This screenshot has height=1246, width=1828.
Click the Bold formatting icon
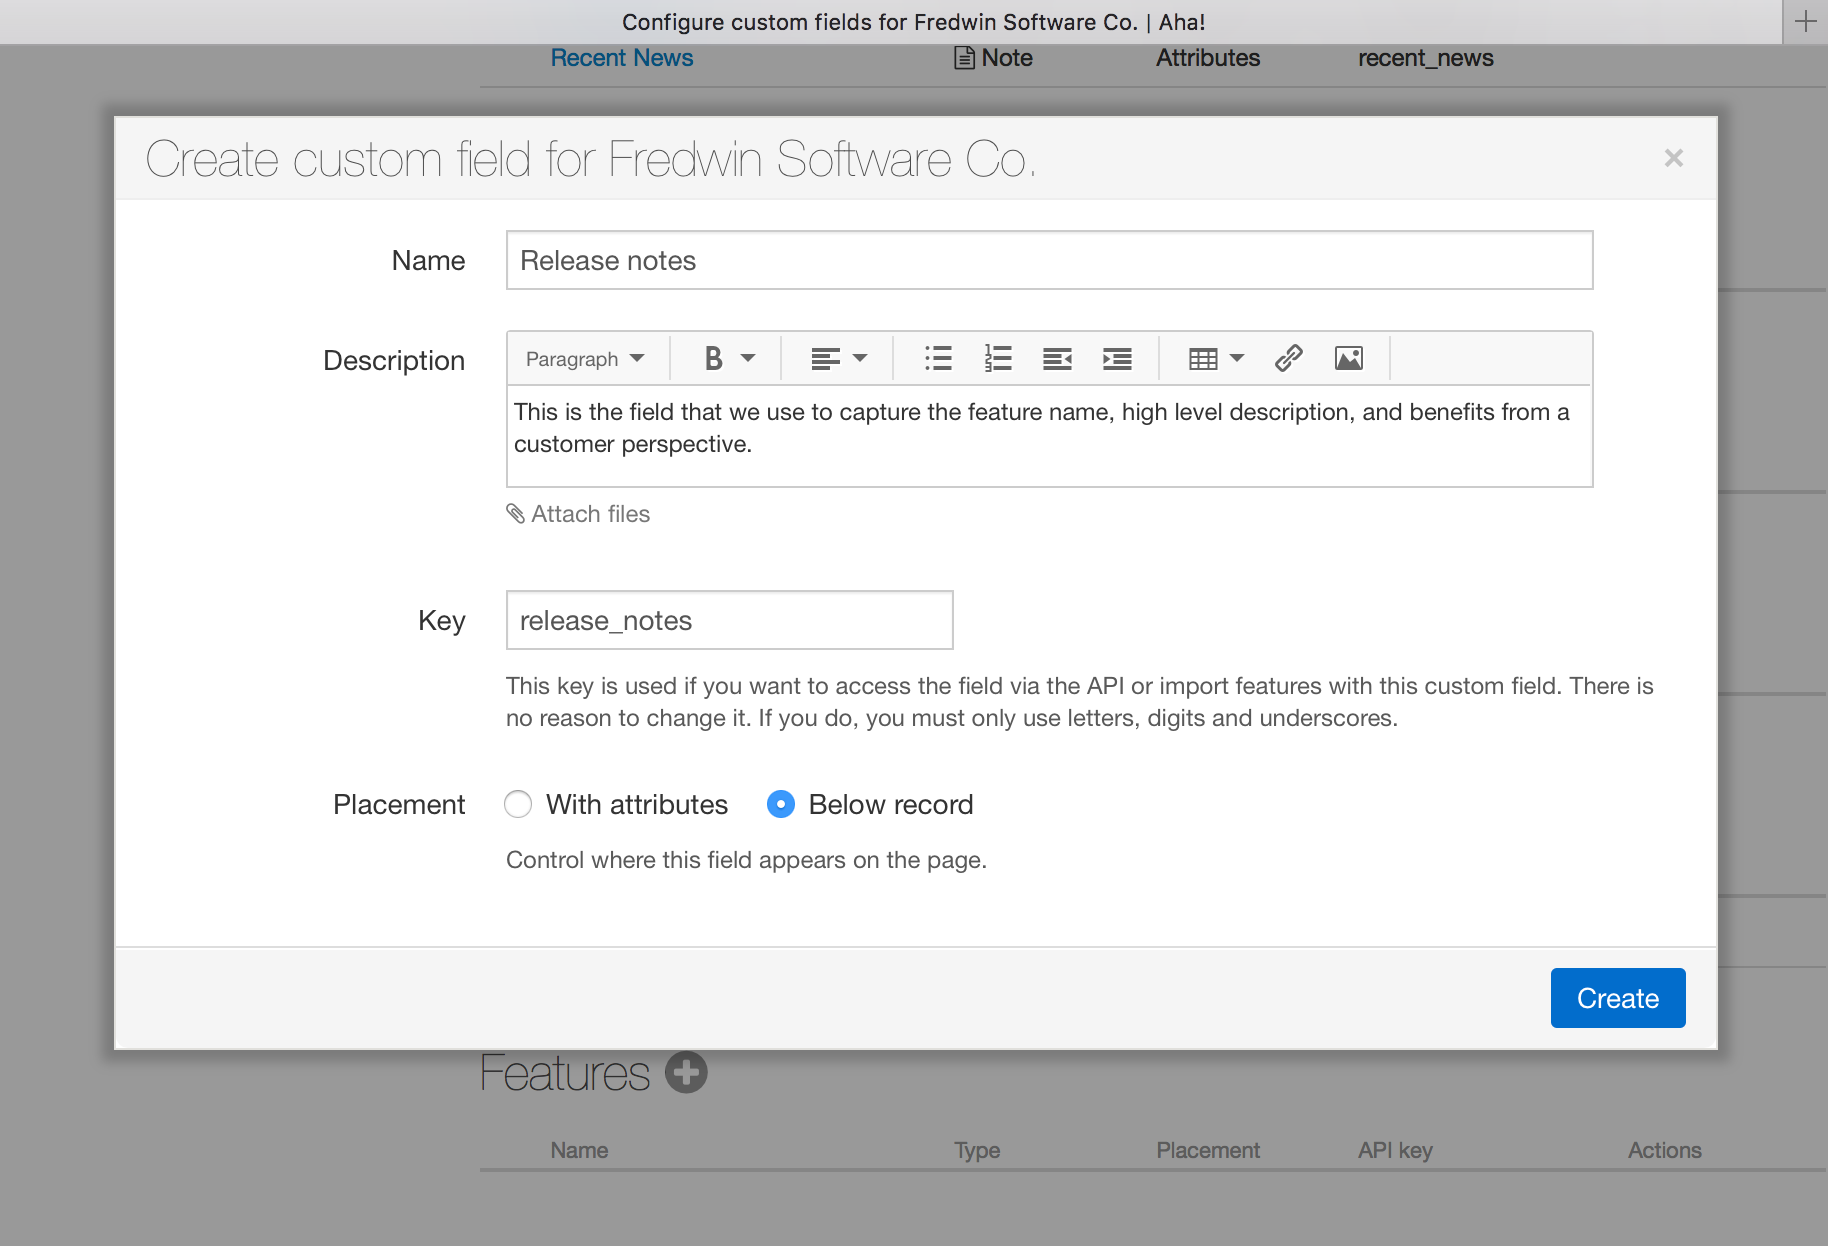point(713,358)
